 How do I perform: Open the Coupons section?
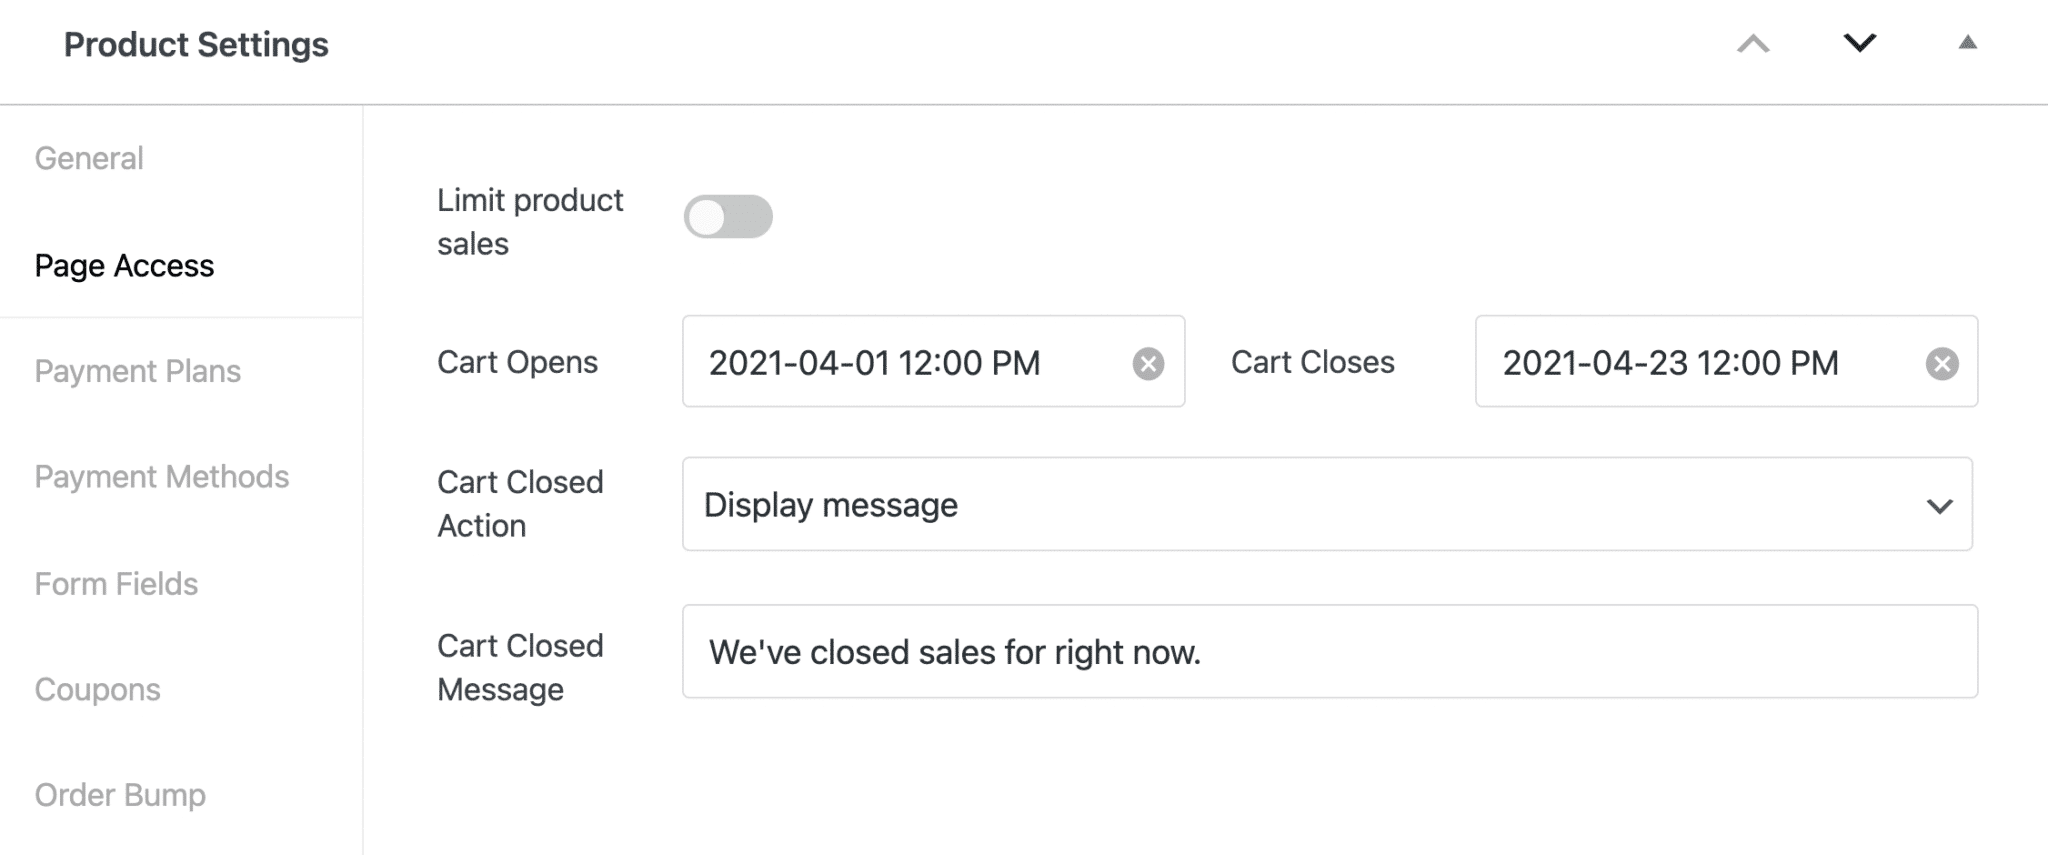tap(97, 689)
